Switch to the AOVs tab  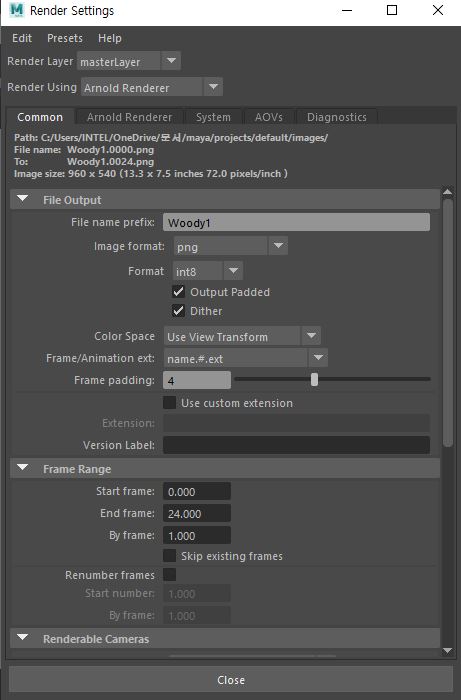[269, 117]
